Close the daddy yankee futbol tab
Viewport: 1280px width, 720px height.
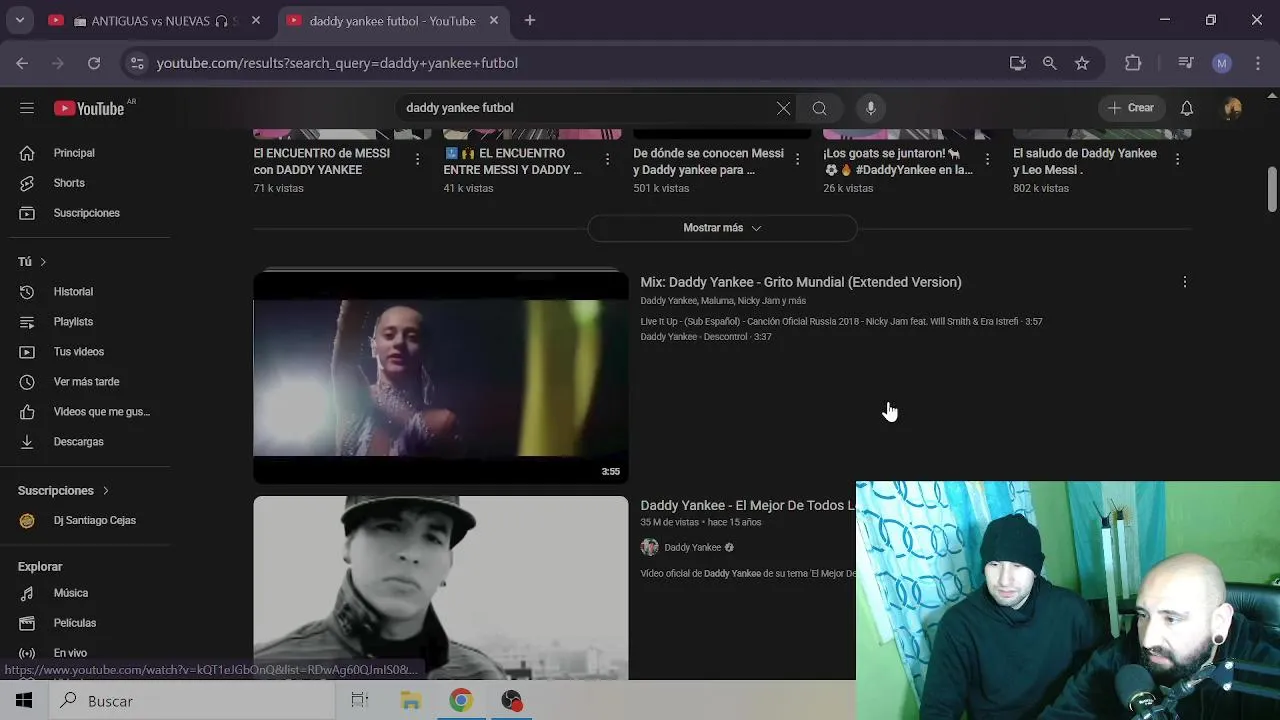click(x=494, y=21)
